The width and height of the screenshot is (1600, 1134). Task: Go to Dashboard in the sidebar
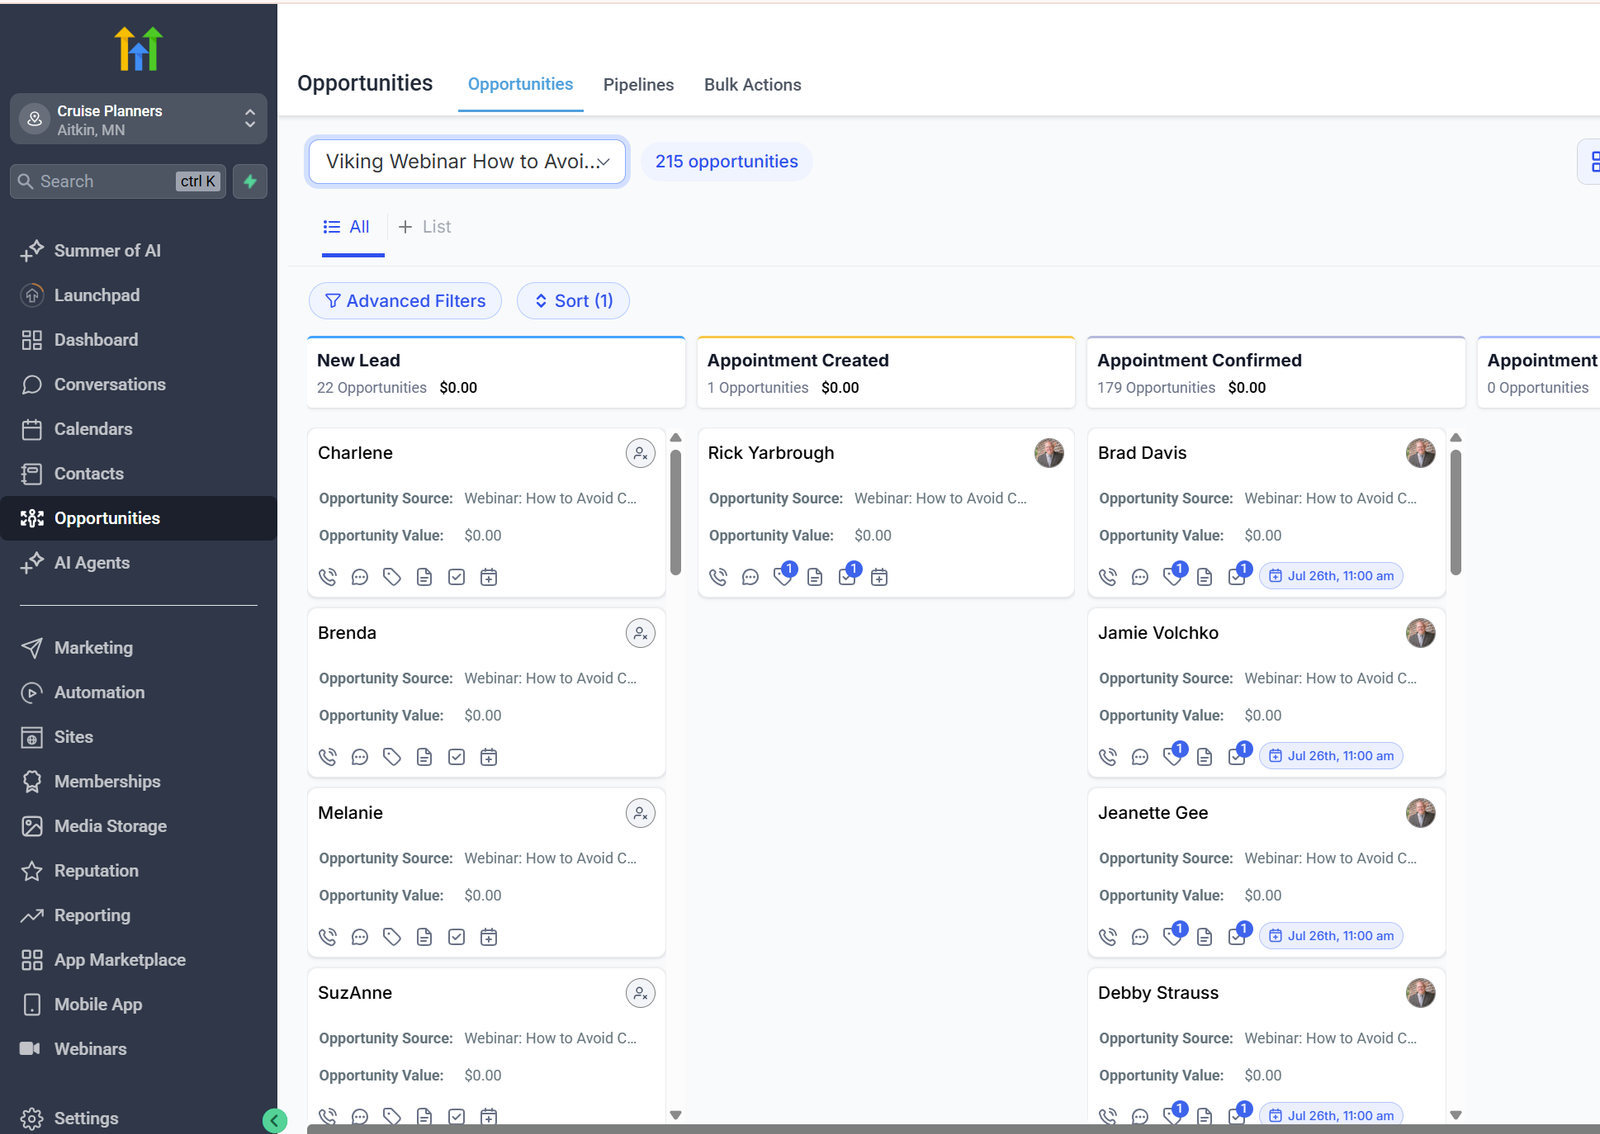coord(139,340)
